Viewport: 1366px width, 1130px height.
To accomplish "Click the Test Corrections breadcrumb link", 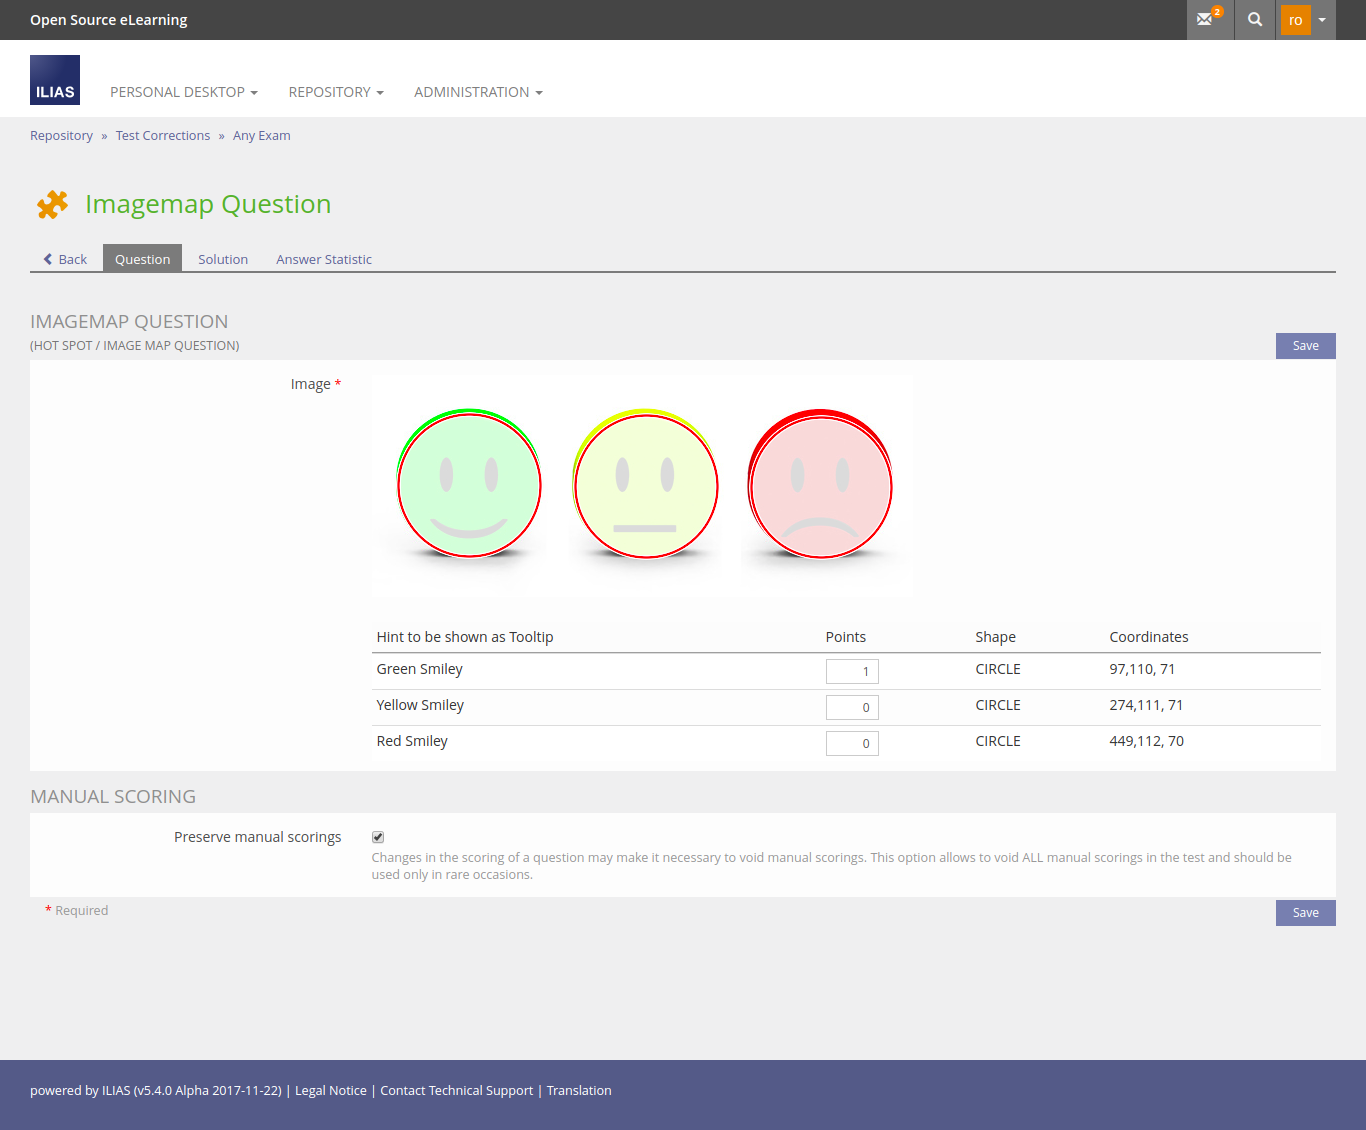I will pyautogui.click(x=163, y=136).
